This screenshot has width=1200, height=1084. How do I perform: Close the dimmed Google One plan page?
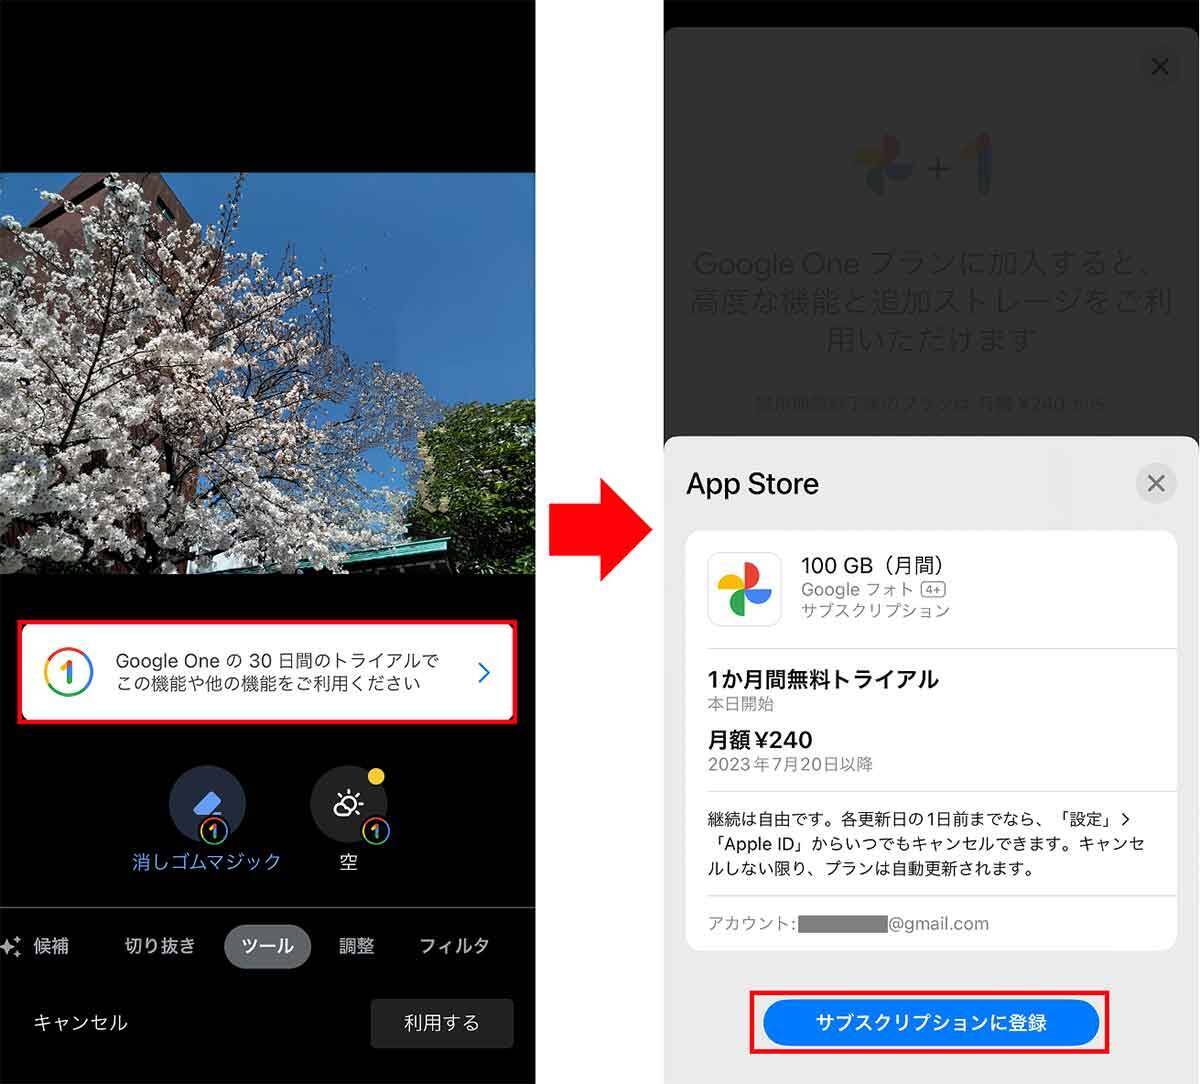[x=1160, y=67]
